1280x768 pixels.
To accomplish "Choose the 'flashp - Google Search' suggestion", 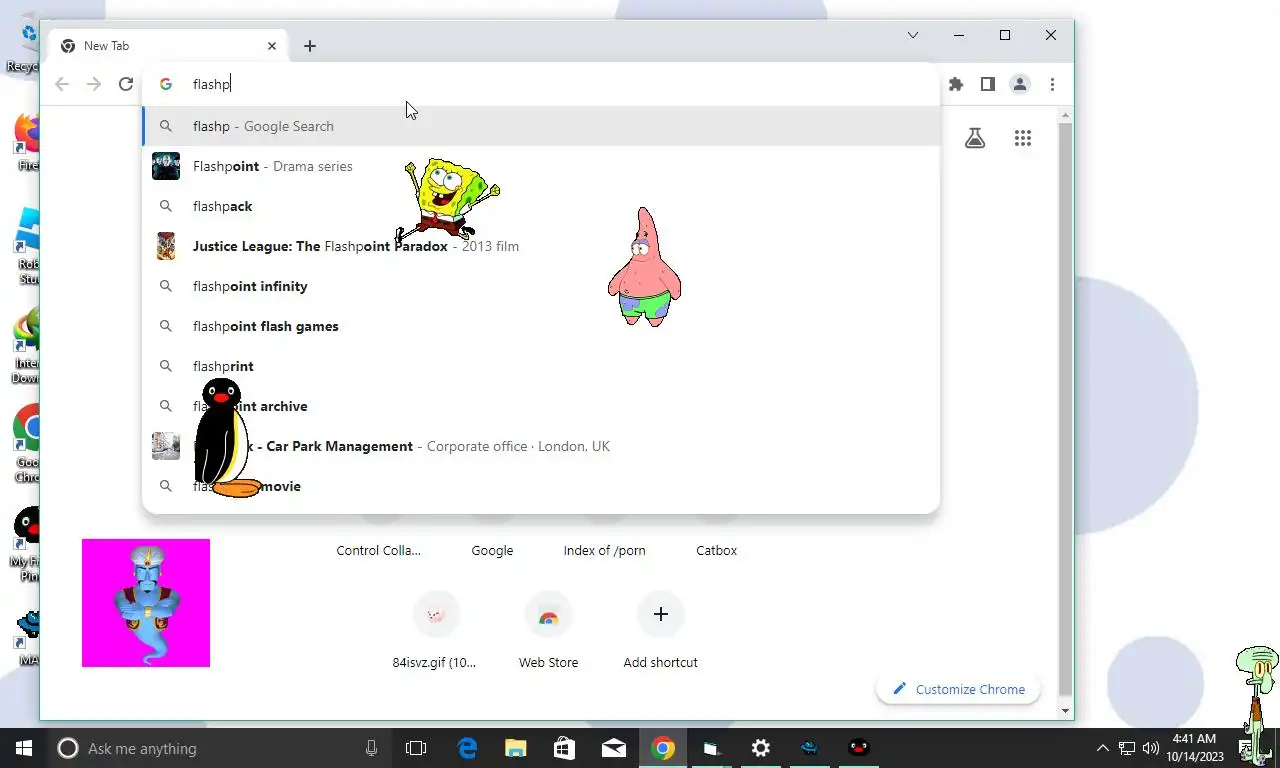I will (x=541, y=126).
